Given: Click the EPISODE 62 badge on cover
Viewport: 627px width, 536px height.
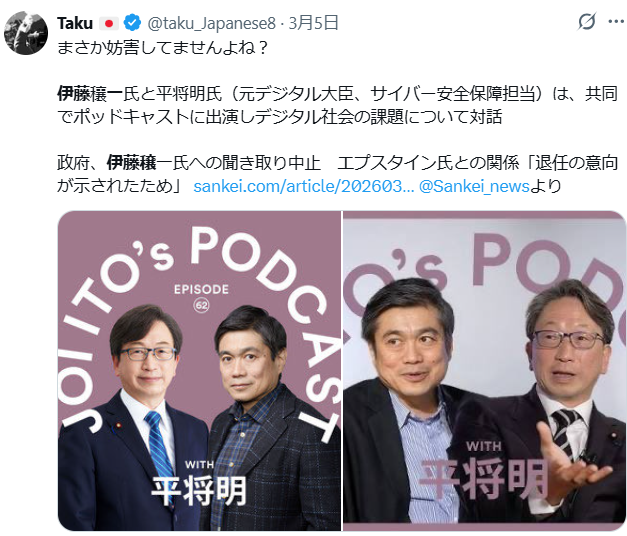Looking at the screenshot, I should [201, 298].
